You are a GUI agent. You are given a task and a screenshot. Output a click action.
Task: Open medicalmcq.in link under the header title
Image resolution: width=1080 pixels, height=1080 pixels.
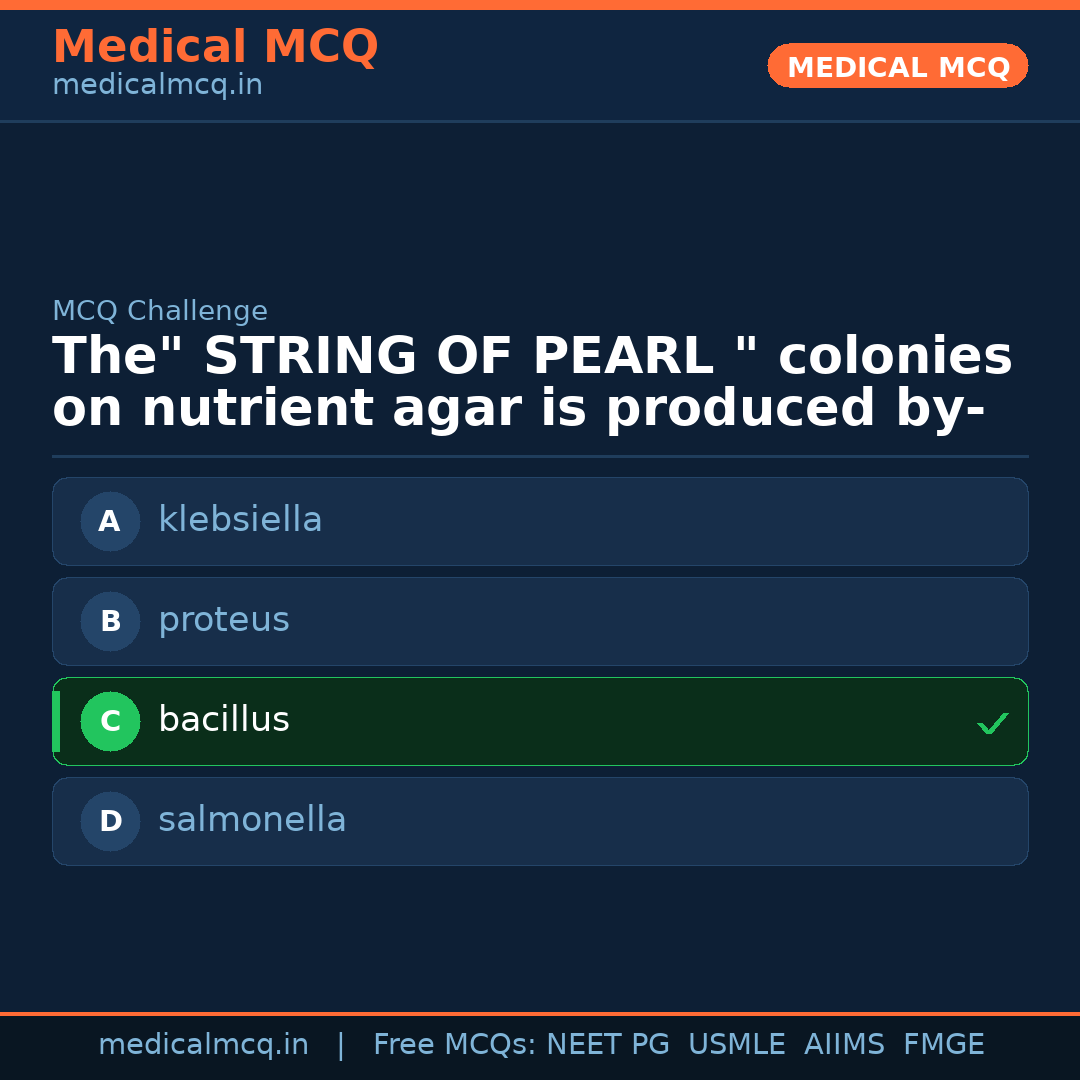pos(157,86)
